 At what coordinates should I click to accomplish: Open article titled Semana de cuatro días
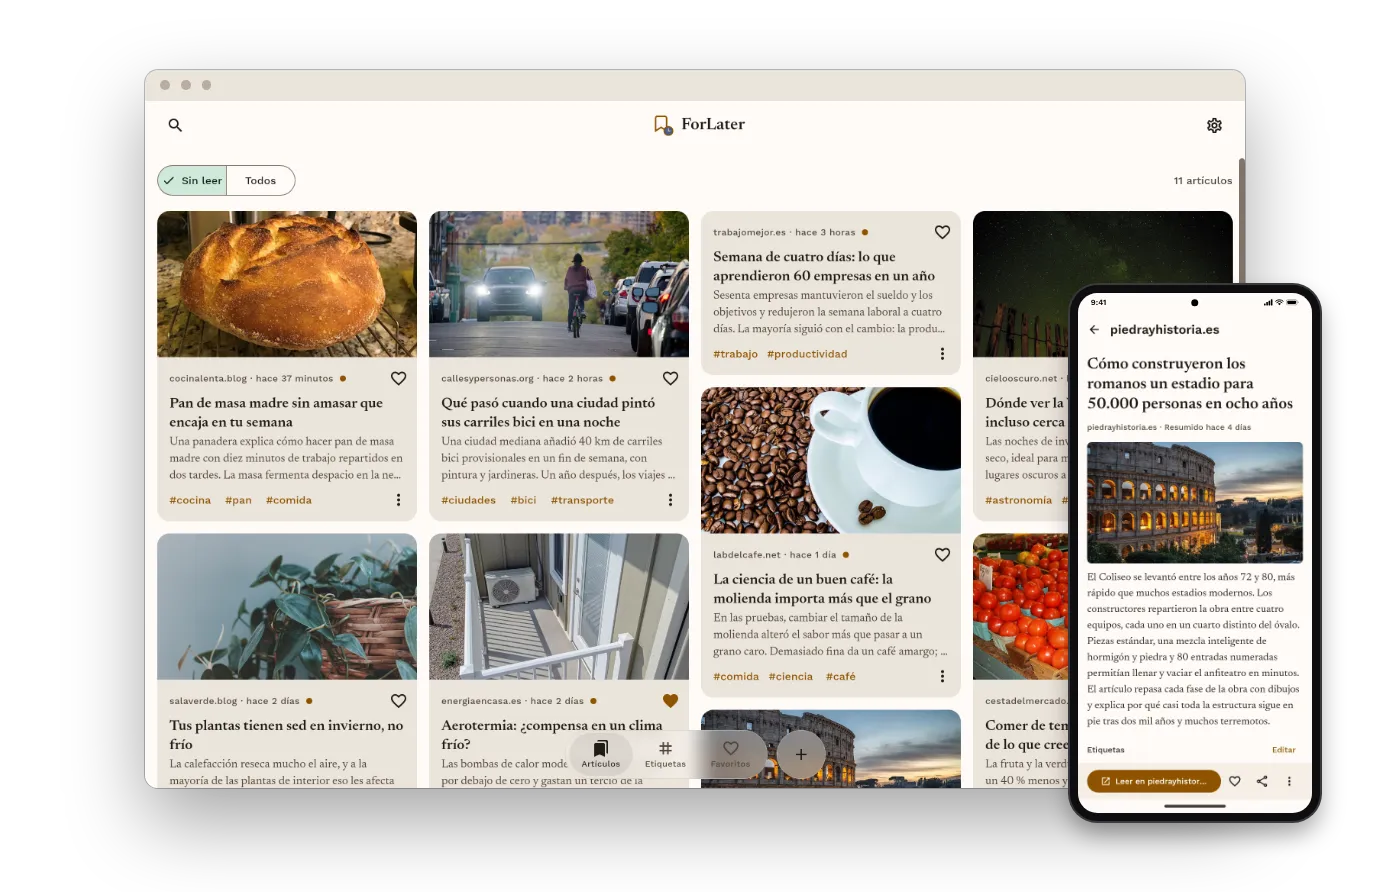click(x=824, y=266)
